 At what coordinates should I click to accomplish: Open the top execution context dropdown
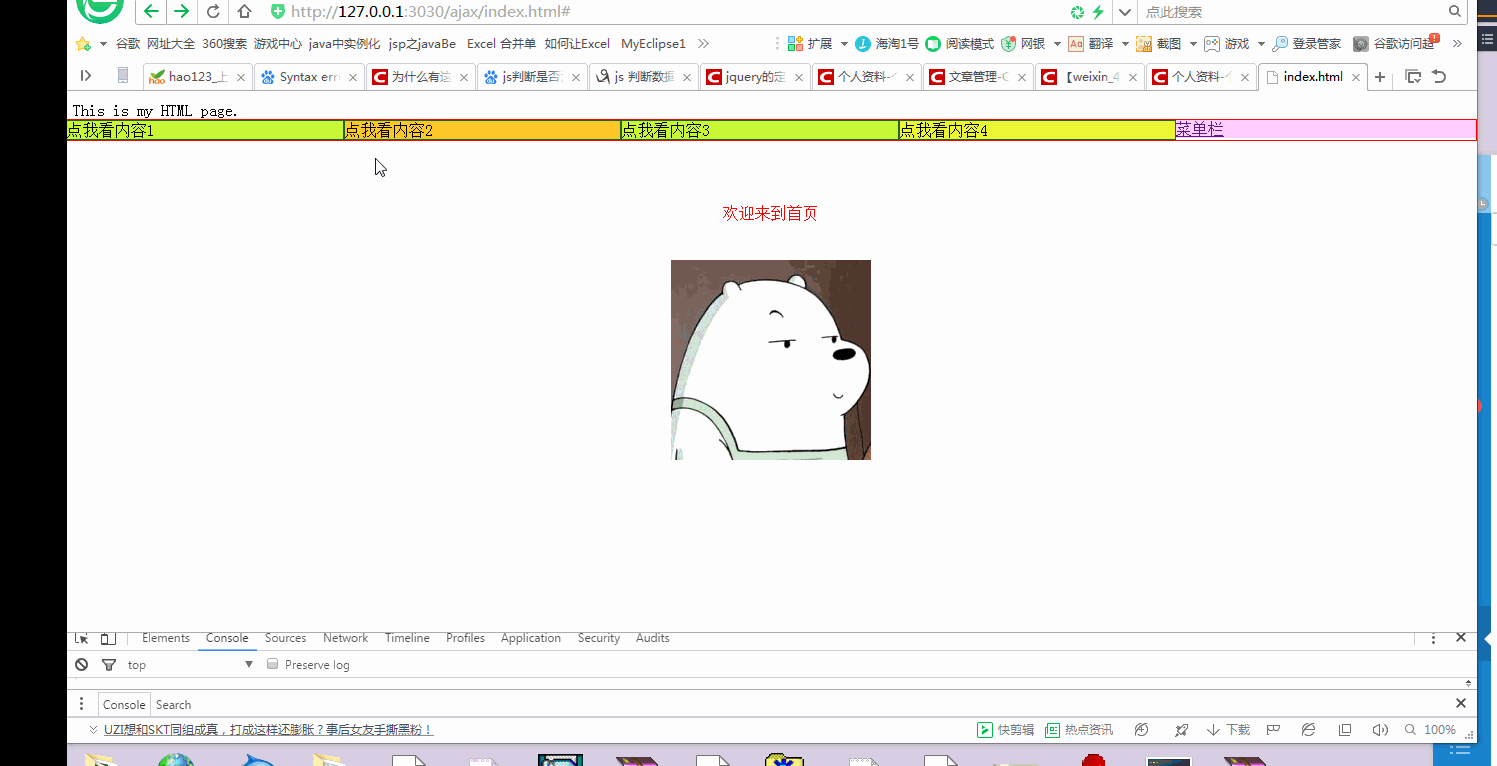(190, 665)
